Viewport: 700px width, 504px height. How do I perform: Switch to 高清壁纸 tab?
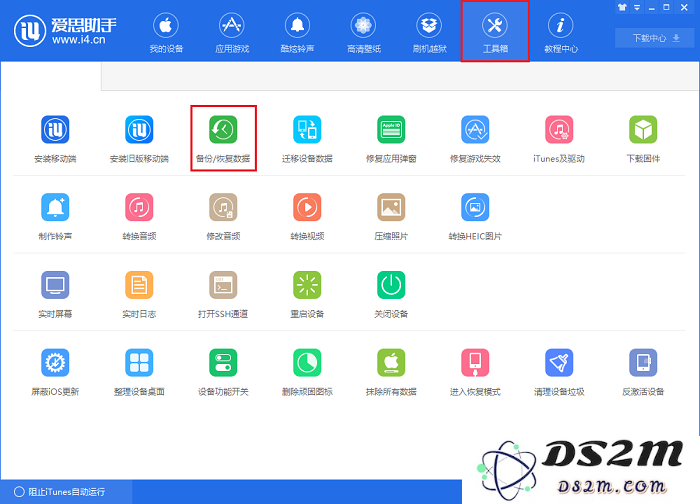tap(363, 33)
